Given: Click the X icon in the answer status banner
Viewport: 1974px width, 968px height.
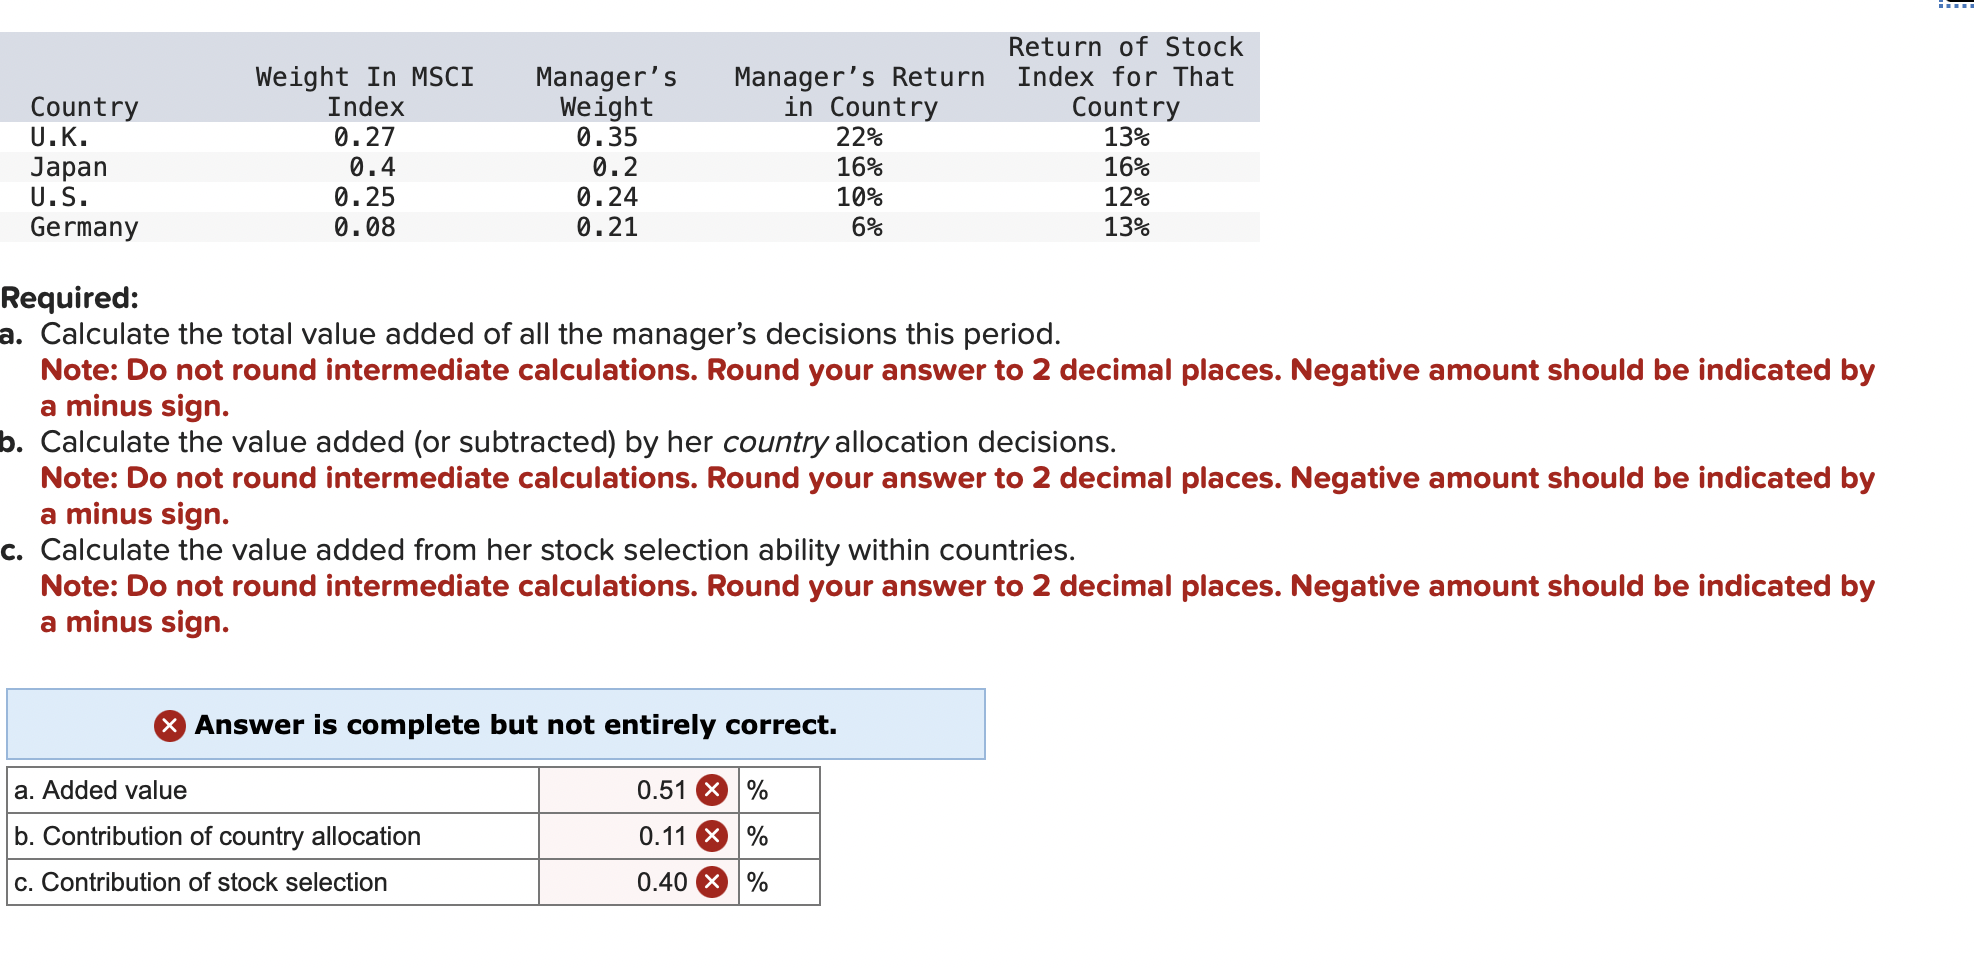Looking at the screenshot, I should [169, 724].
